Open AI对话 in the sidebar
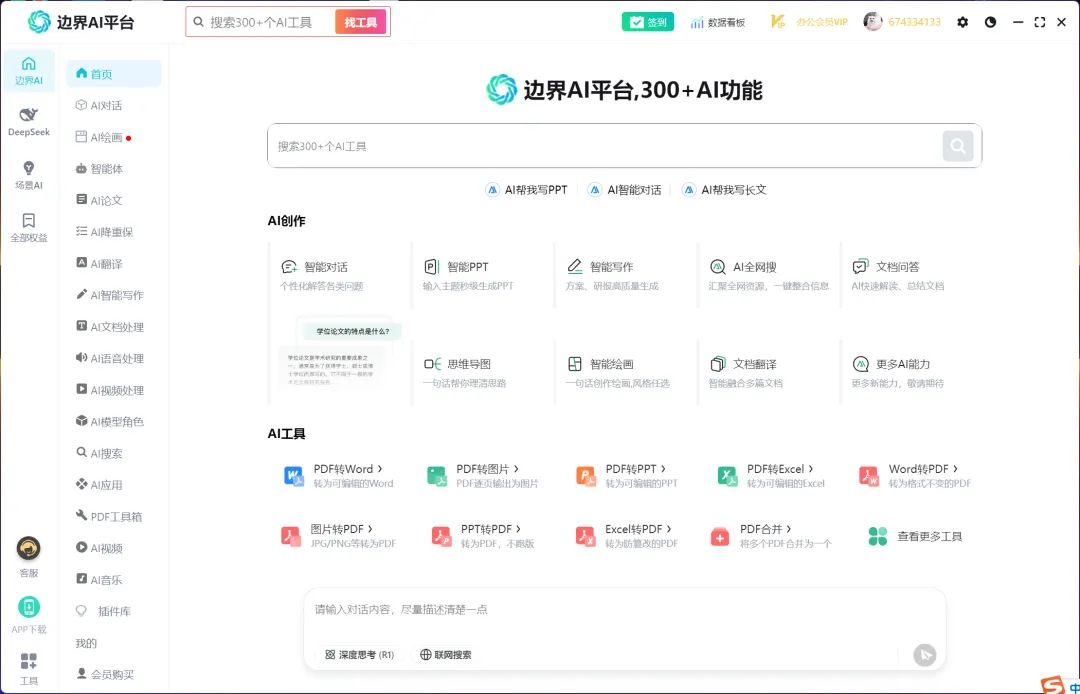Image resolution: width=1080 pixels, height=694 pixels. coord(114,105)
